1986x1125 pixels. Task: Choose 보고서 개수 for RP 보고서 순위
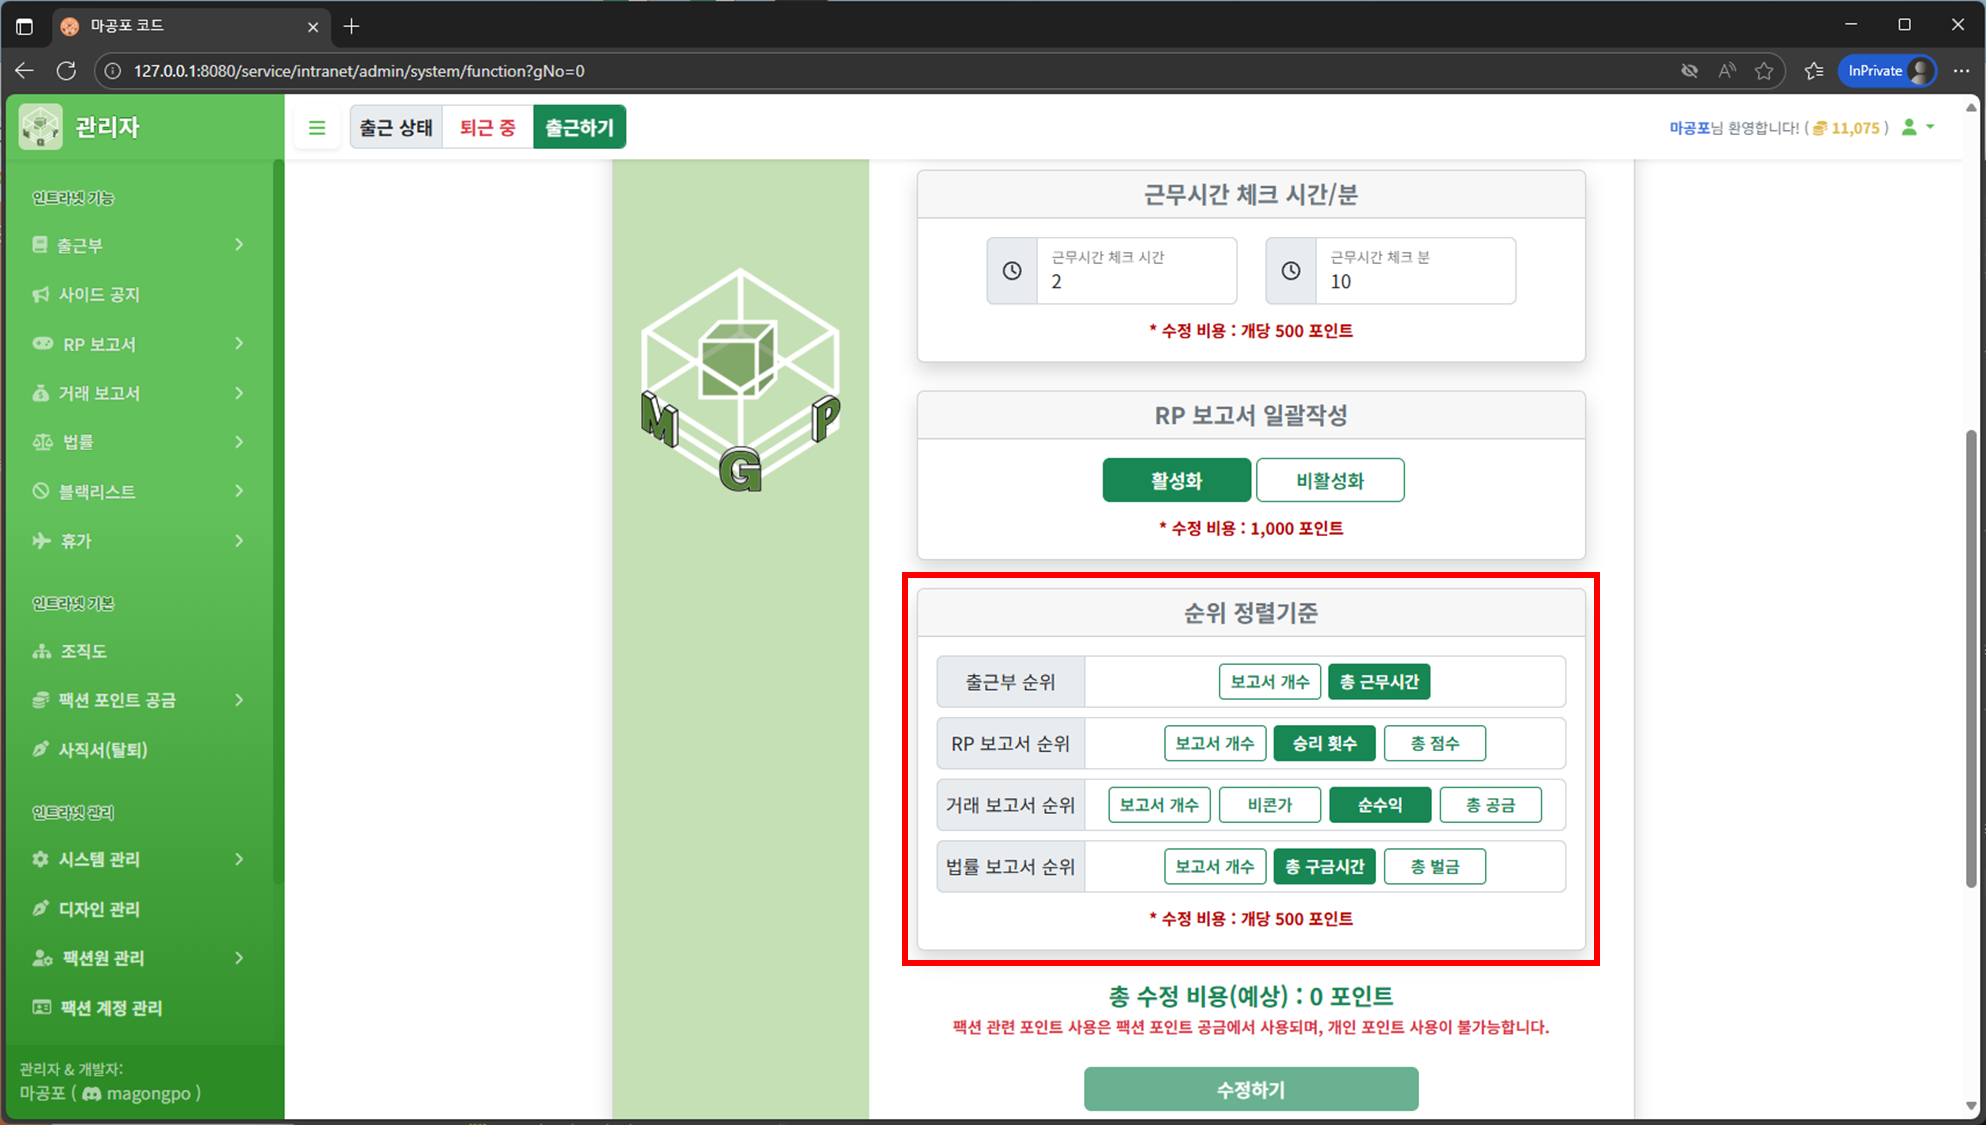pos(1215,743)
